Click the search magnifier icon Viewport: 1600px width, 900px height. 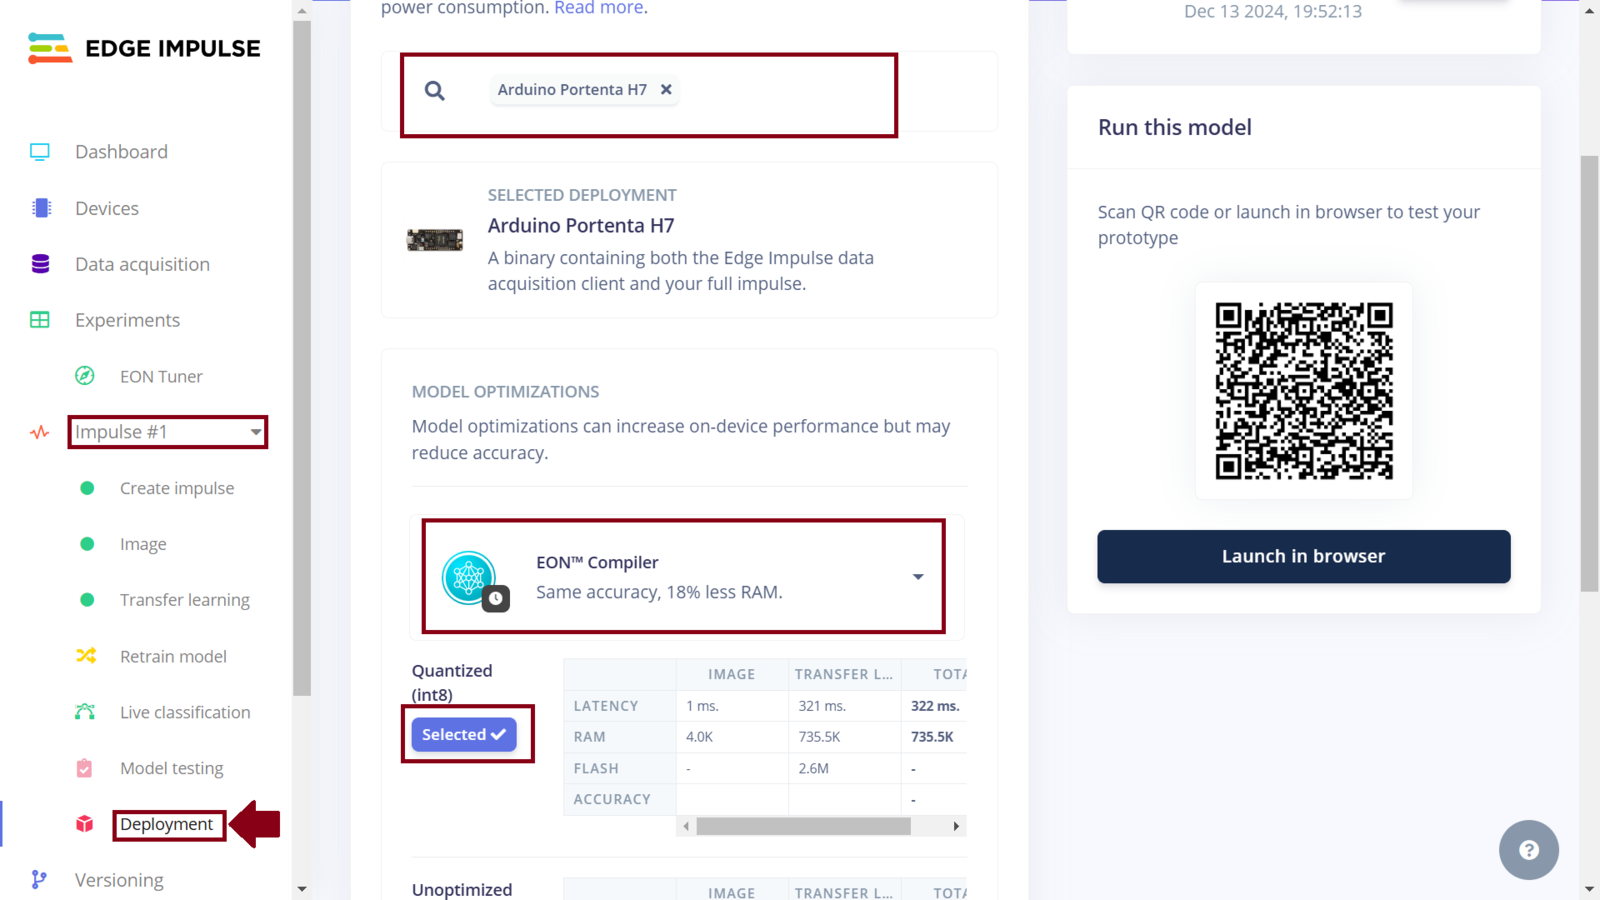[x=435, y=91]
